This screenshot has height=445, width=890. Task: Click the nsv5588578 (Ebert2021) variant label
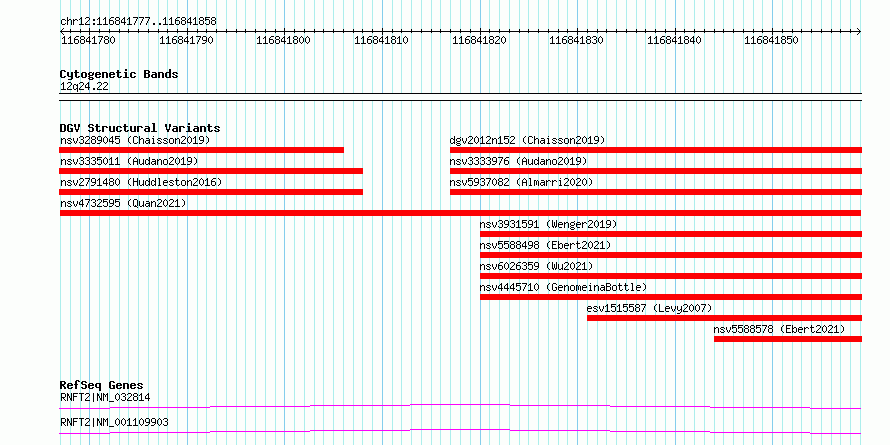click(779, 329)
